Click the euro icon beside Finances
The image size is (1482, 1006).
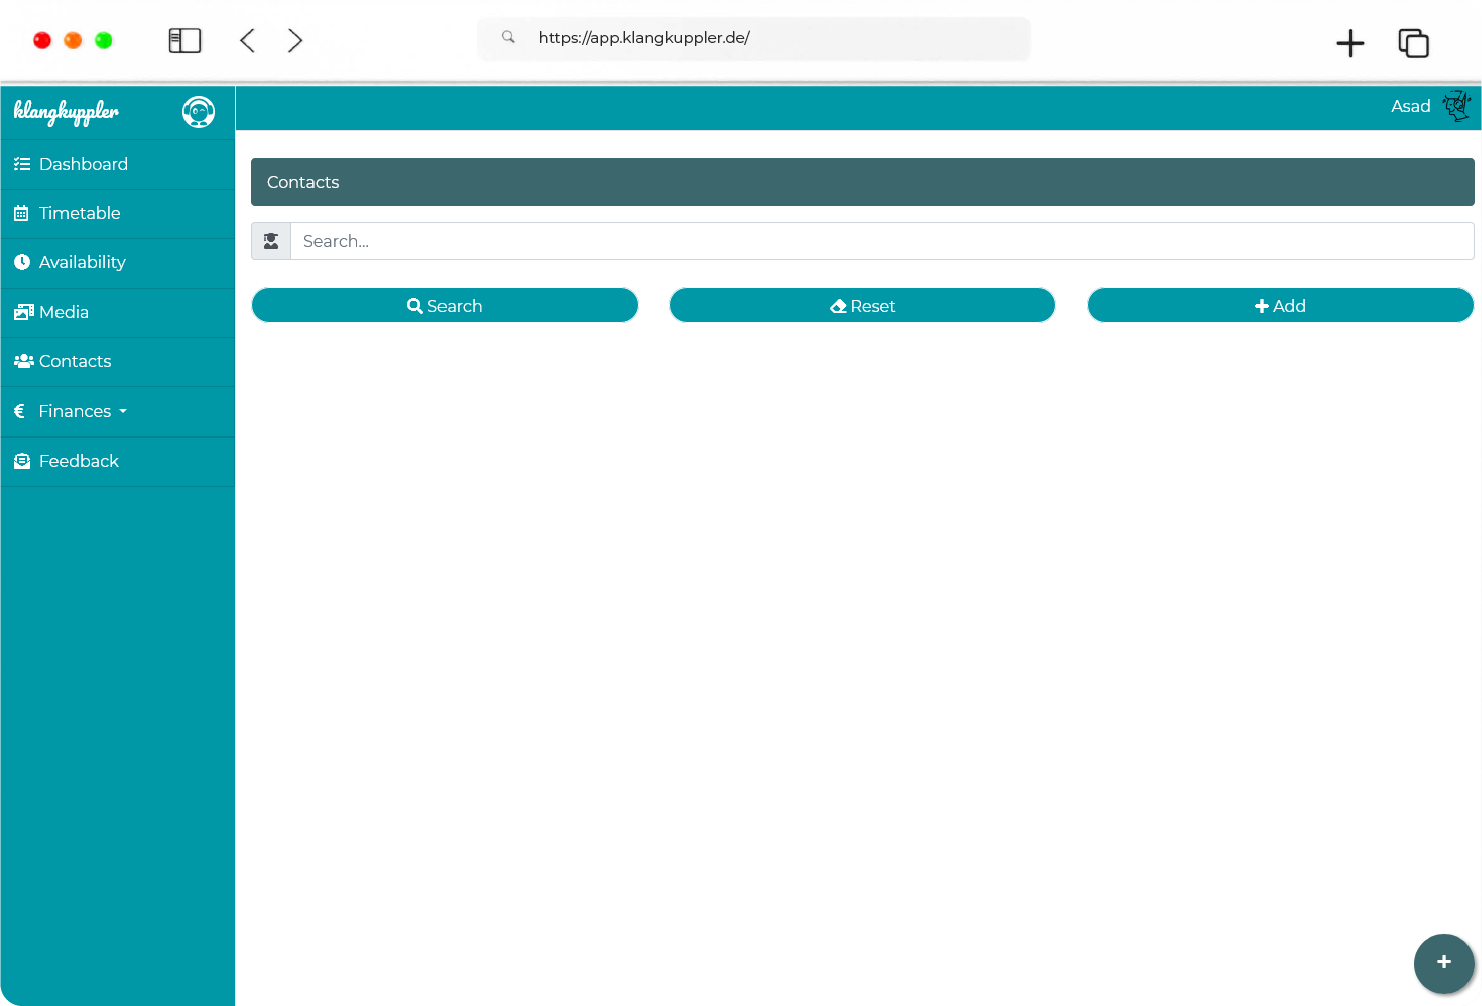[x=19, y=411]
